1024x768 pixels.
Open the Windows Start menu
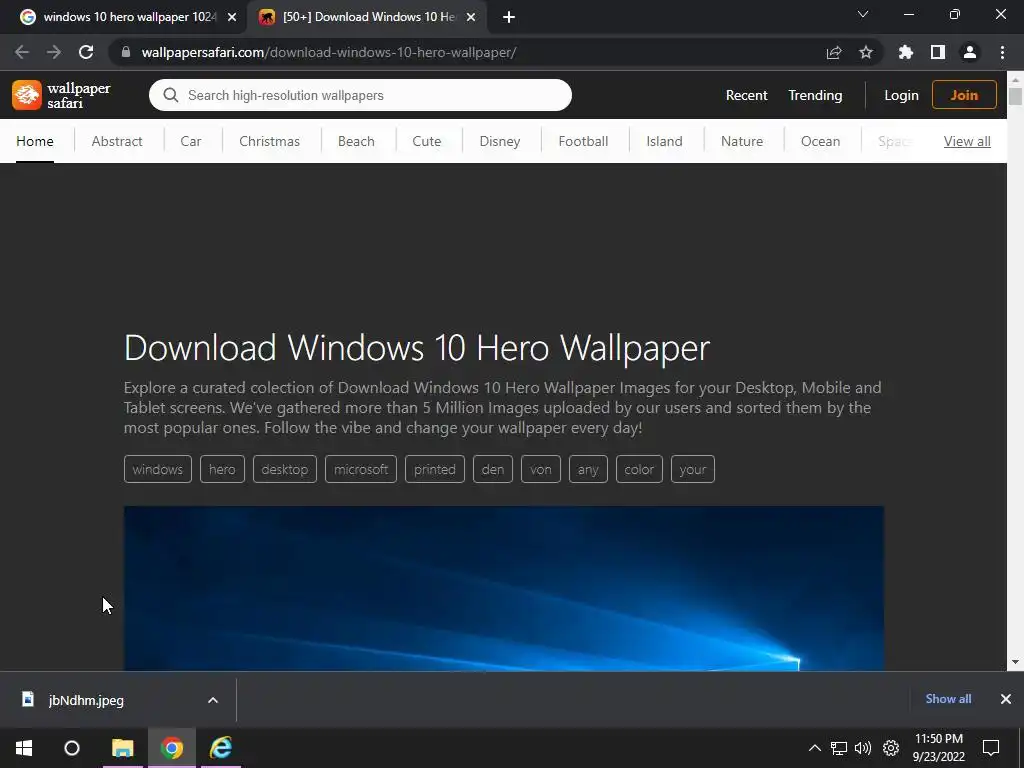coord(24,748)
